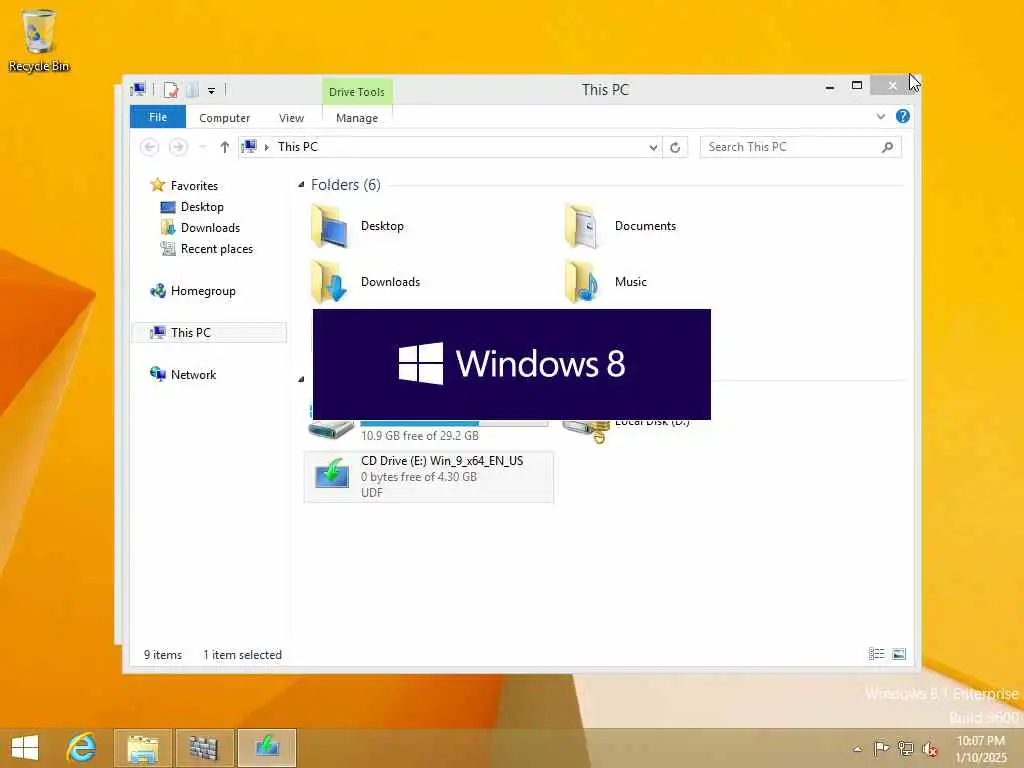Click the '1 item selected' status text
The width and height of the screenshot is (1024, 768).
242,654
